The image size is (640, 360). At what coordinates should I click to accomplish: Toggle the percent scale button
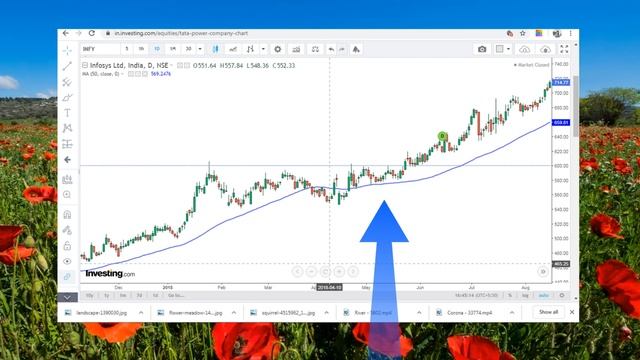tap(510, 296)
